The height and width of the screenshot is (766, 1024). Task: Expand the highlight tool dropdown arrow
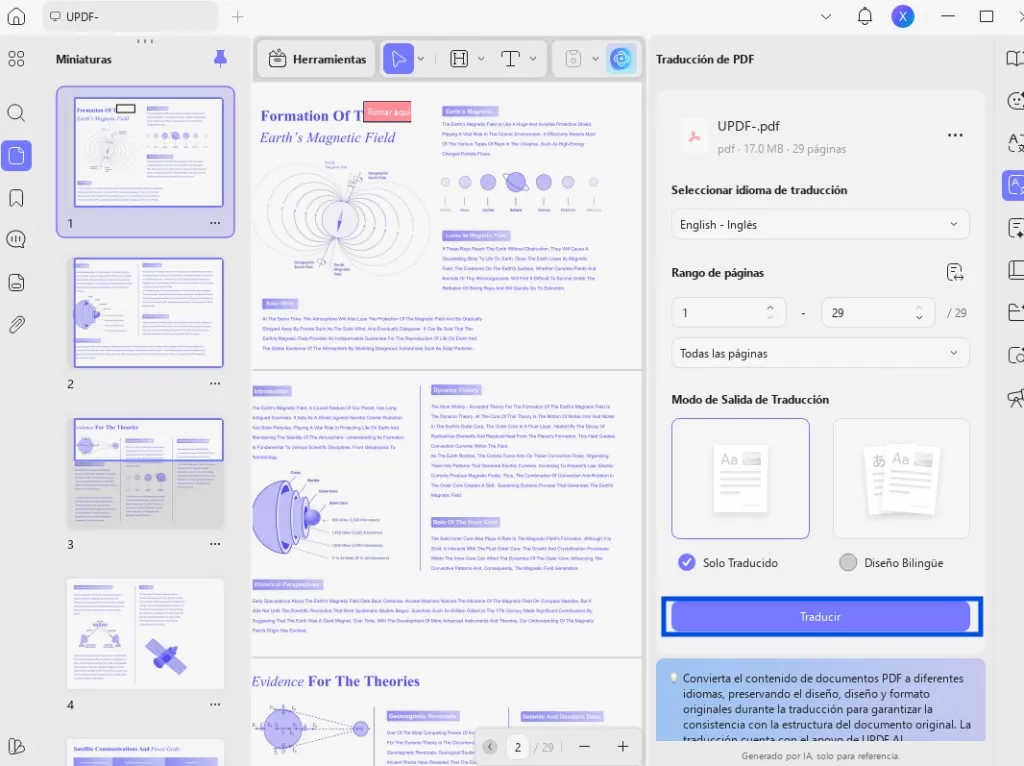(481, 59)
